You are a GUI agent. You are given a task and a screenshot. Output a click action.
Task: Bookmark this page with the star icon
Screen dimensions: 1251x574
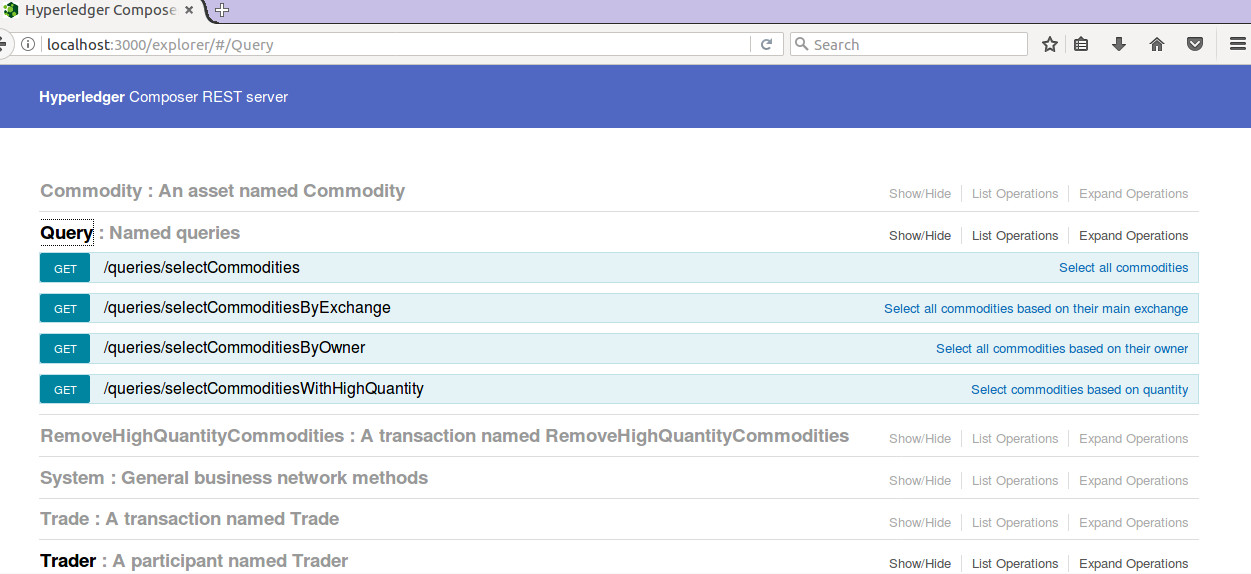click(1050, 44)
